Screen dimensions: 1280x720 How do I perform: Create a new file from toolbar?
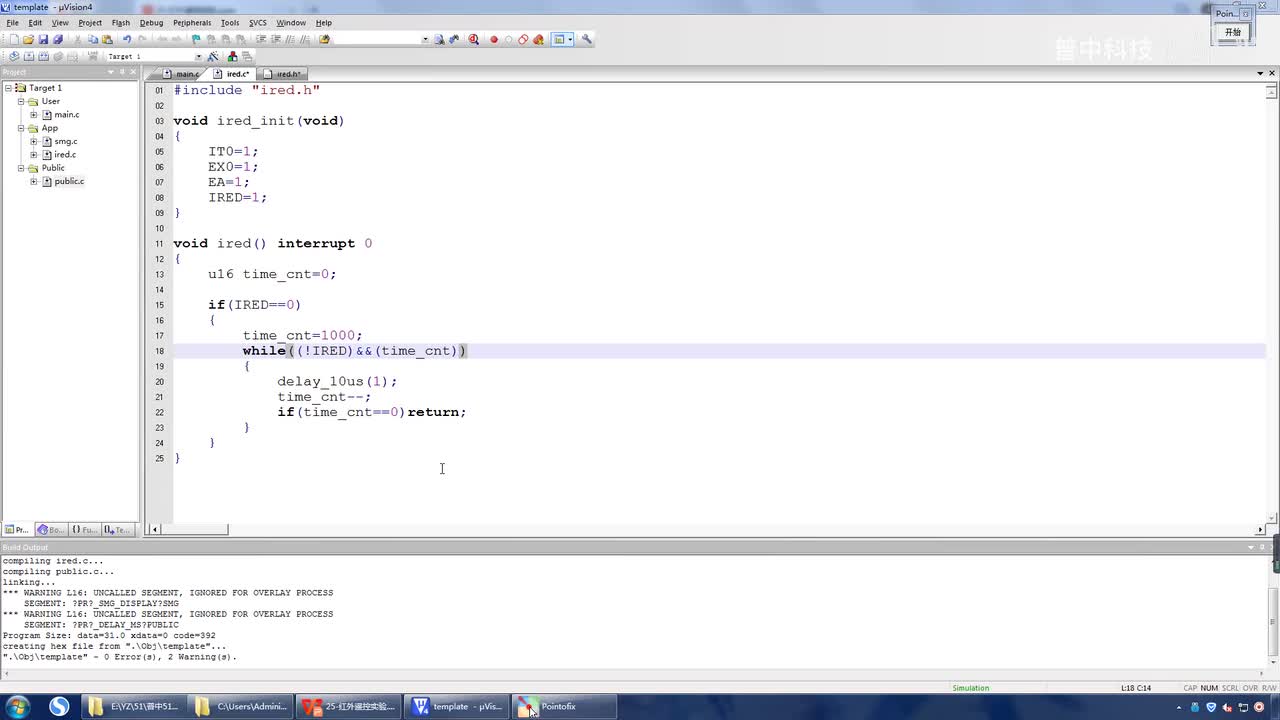[14, 40]
